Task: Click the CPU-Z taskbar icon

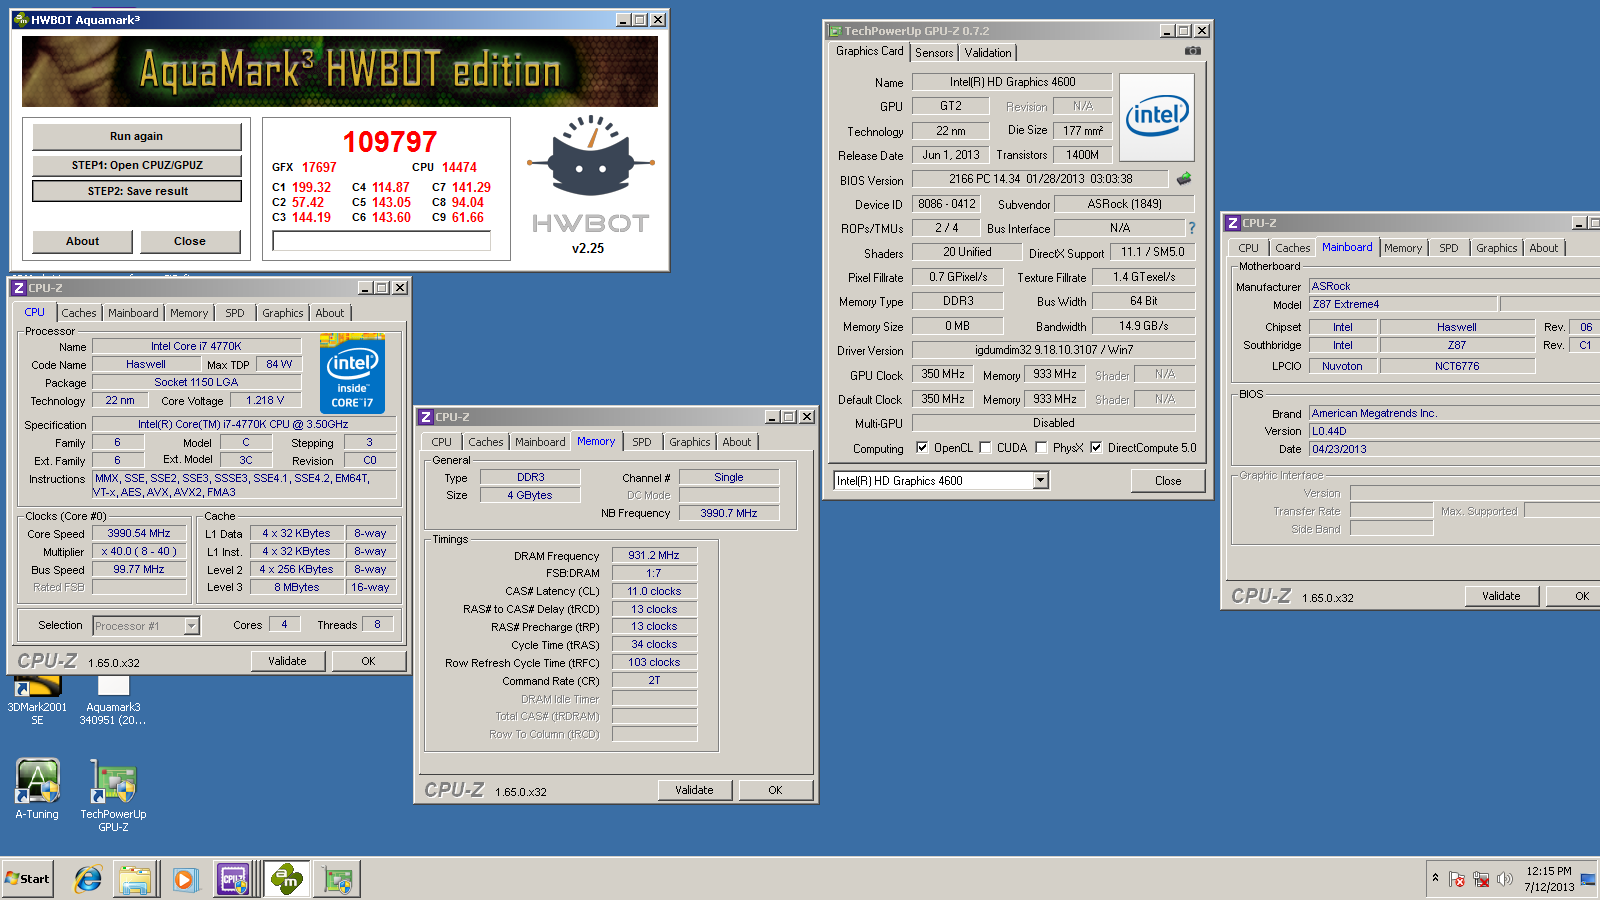Action: pos(234,879)
